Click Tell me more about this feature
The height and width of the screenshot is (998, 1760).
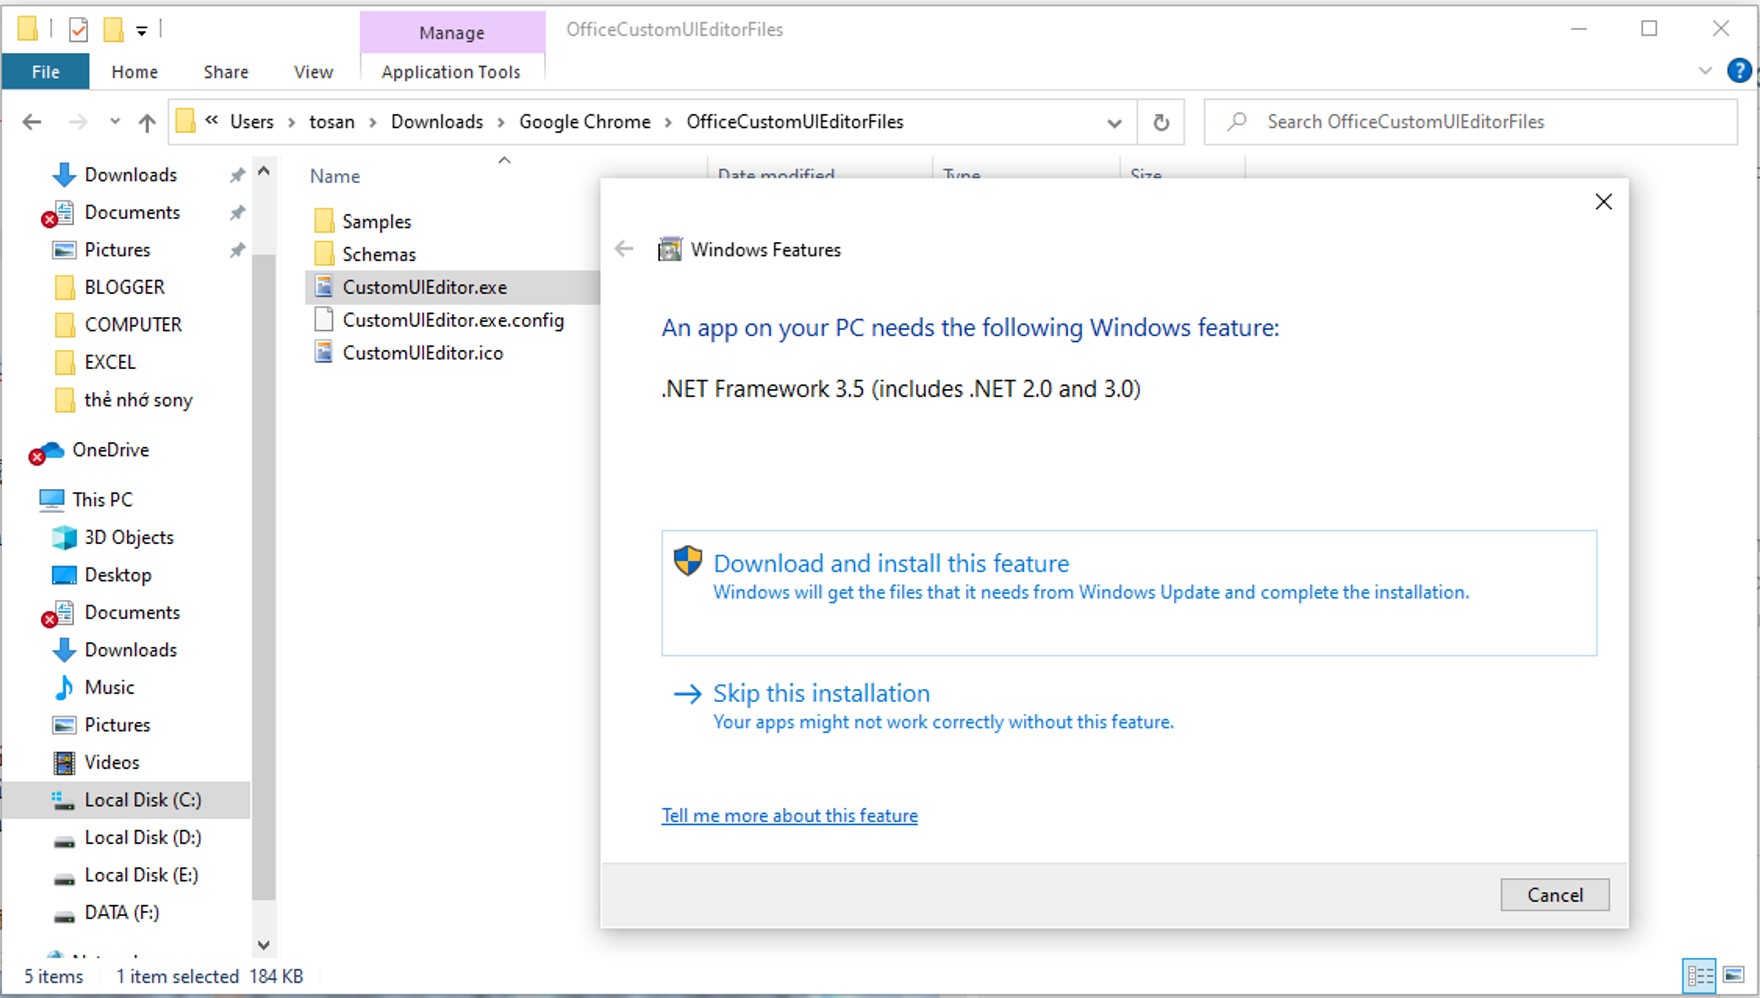789,815
